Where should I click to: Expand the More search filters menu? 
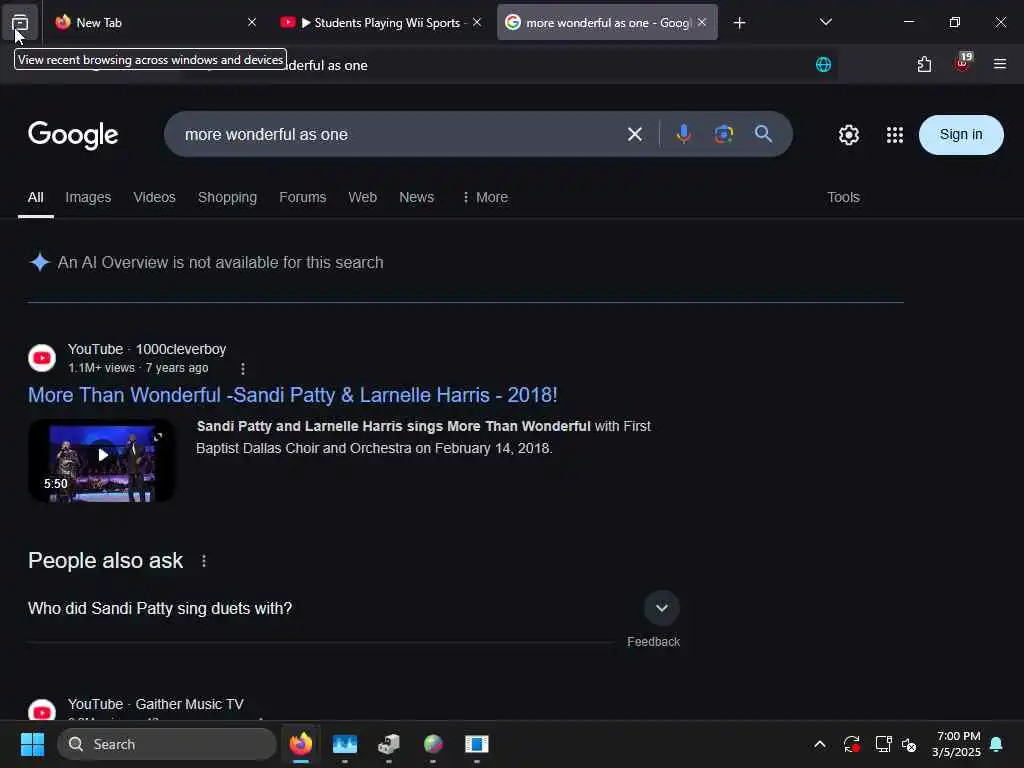[x=485, y=197]
